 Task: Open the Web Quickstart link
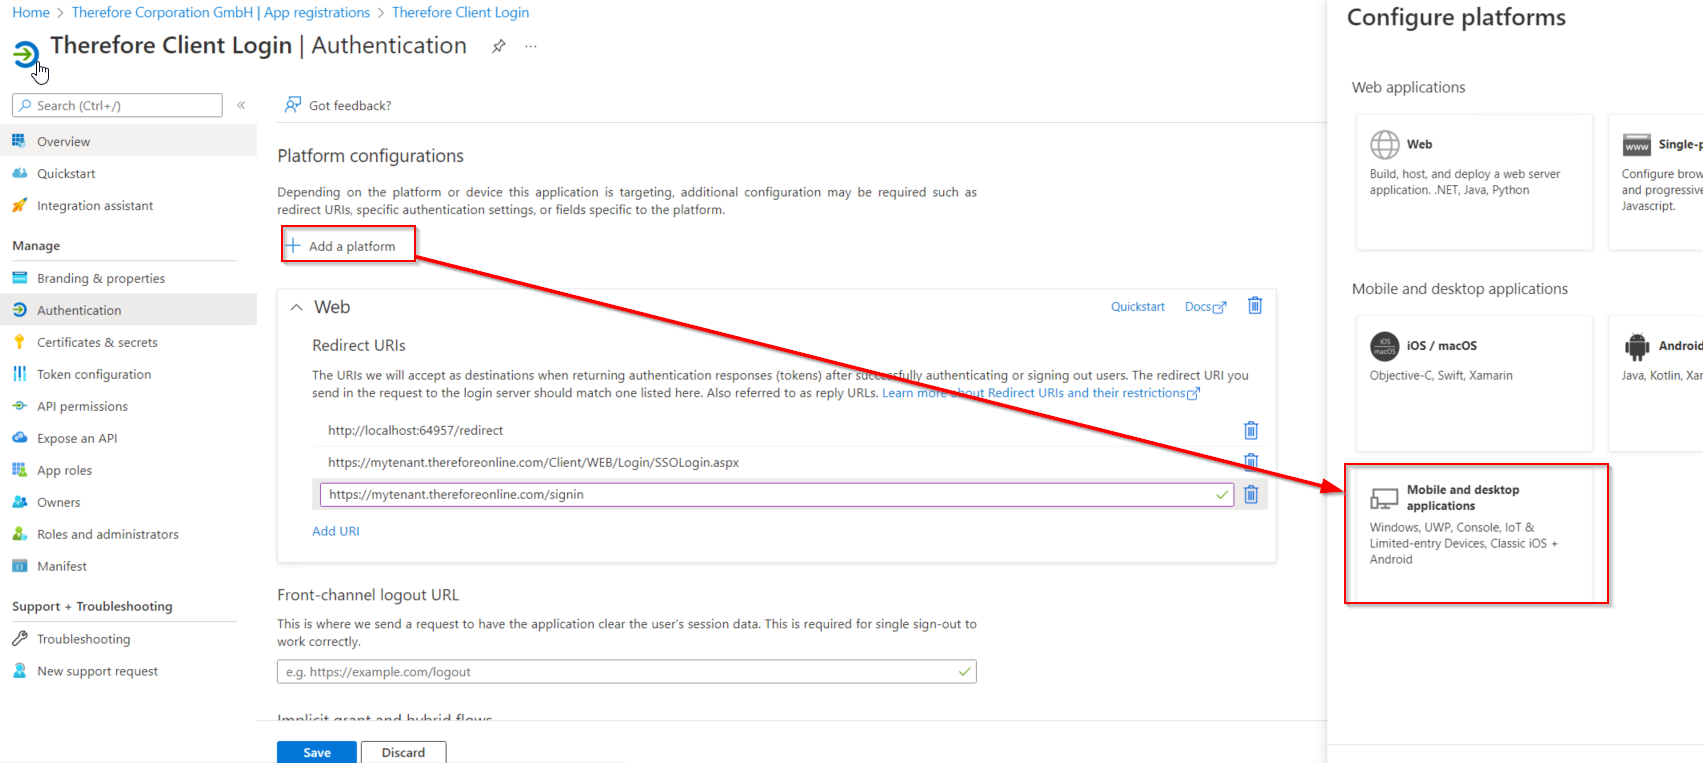click(x=1138, y=307)
